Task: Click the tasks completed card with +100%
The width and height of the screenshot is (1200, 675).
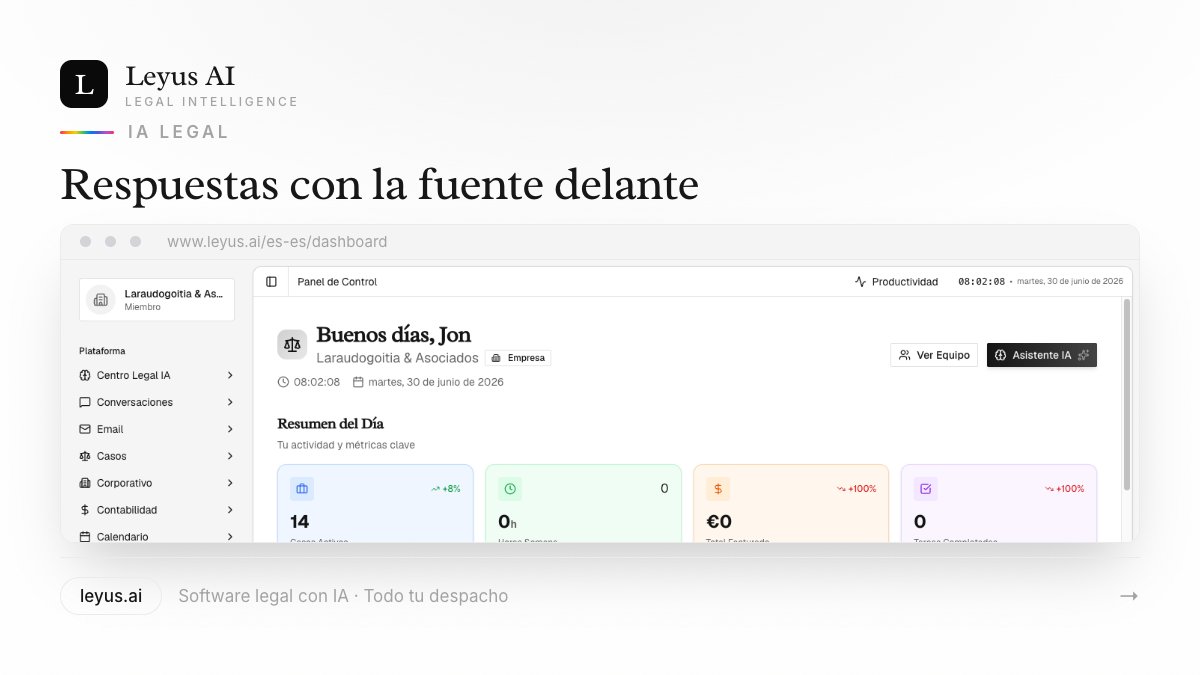Action: (999, 503)
